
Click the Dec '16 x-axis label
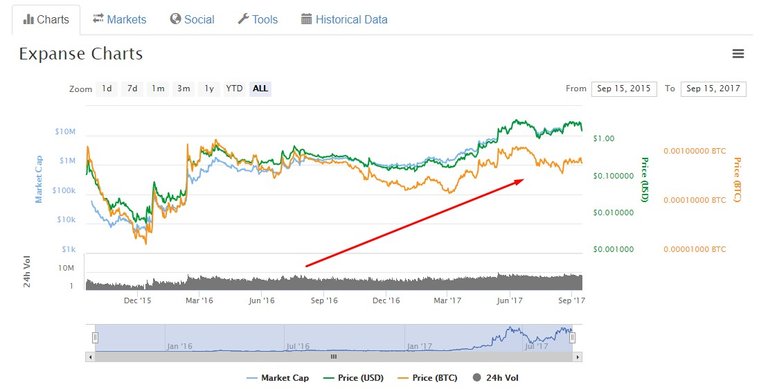click(x=386, y=300)
